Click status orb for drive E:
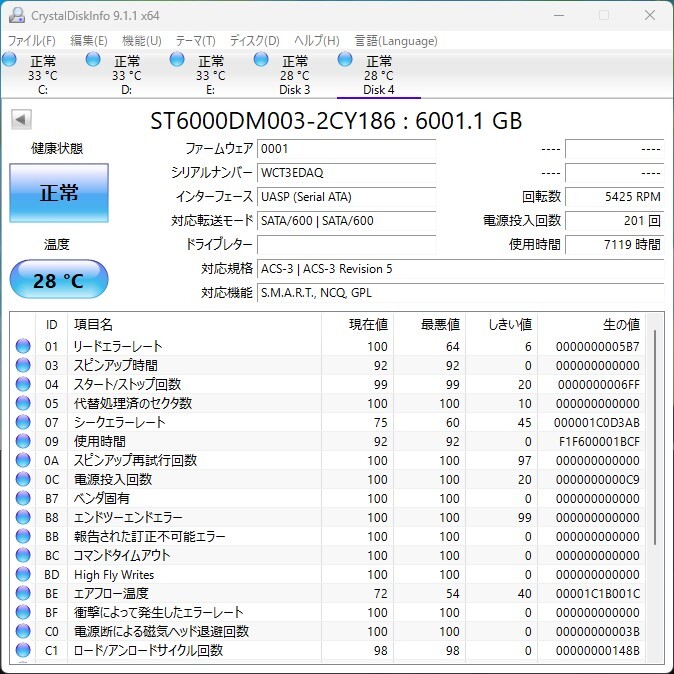The image size is (674, 674). pyautogui.click(x=177, y=59)
